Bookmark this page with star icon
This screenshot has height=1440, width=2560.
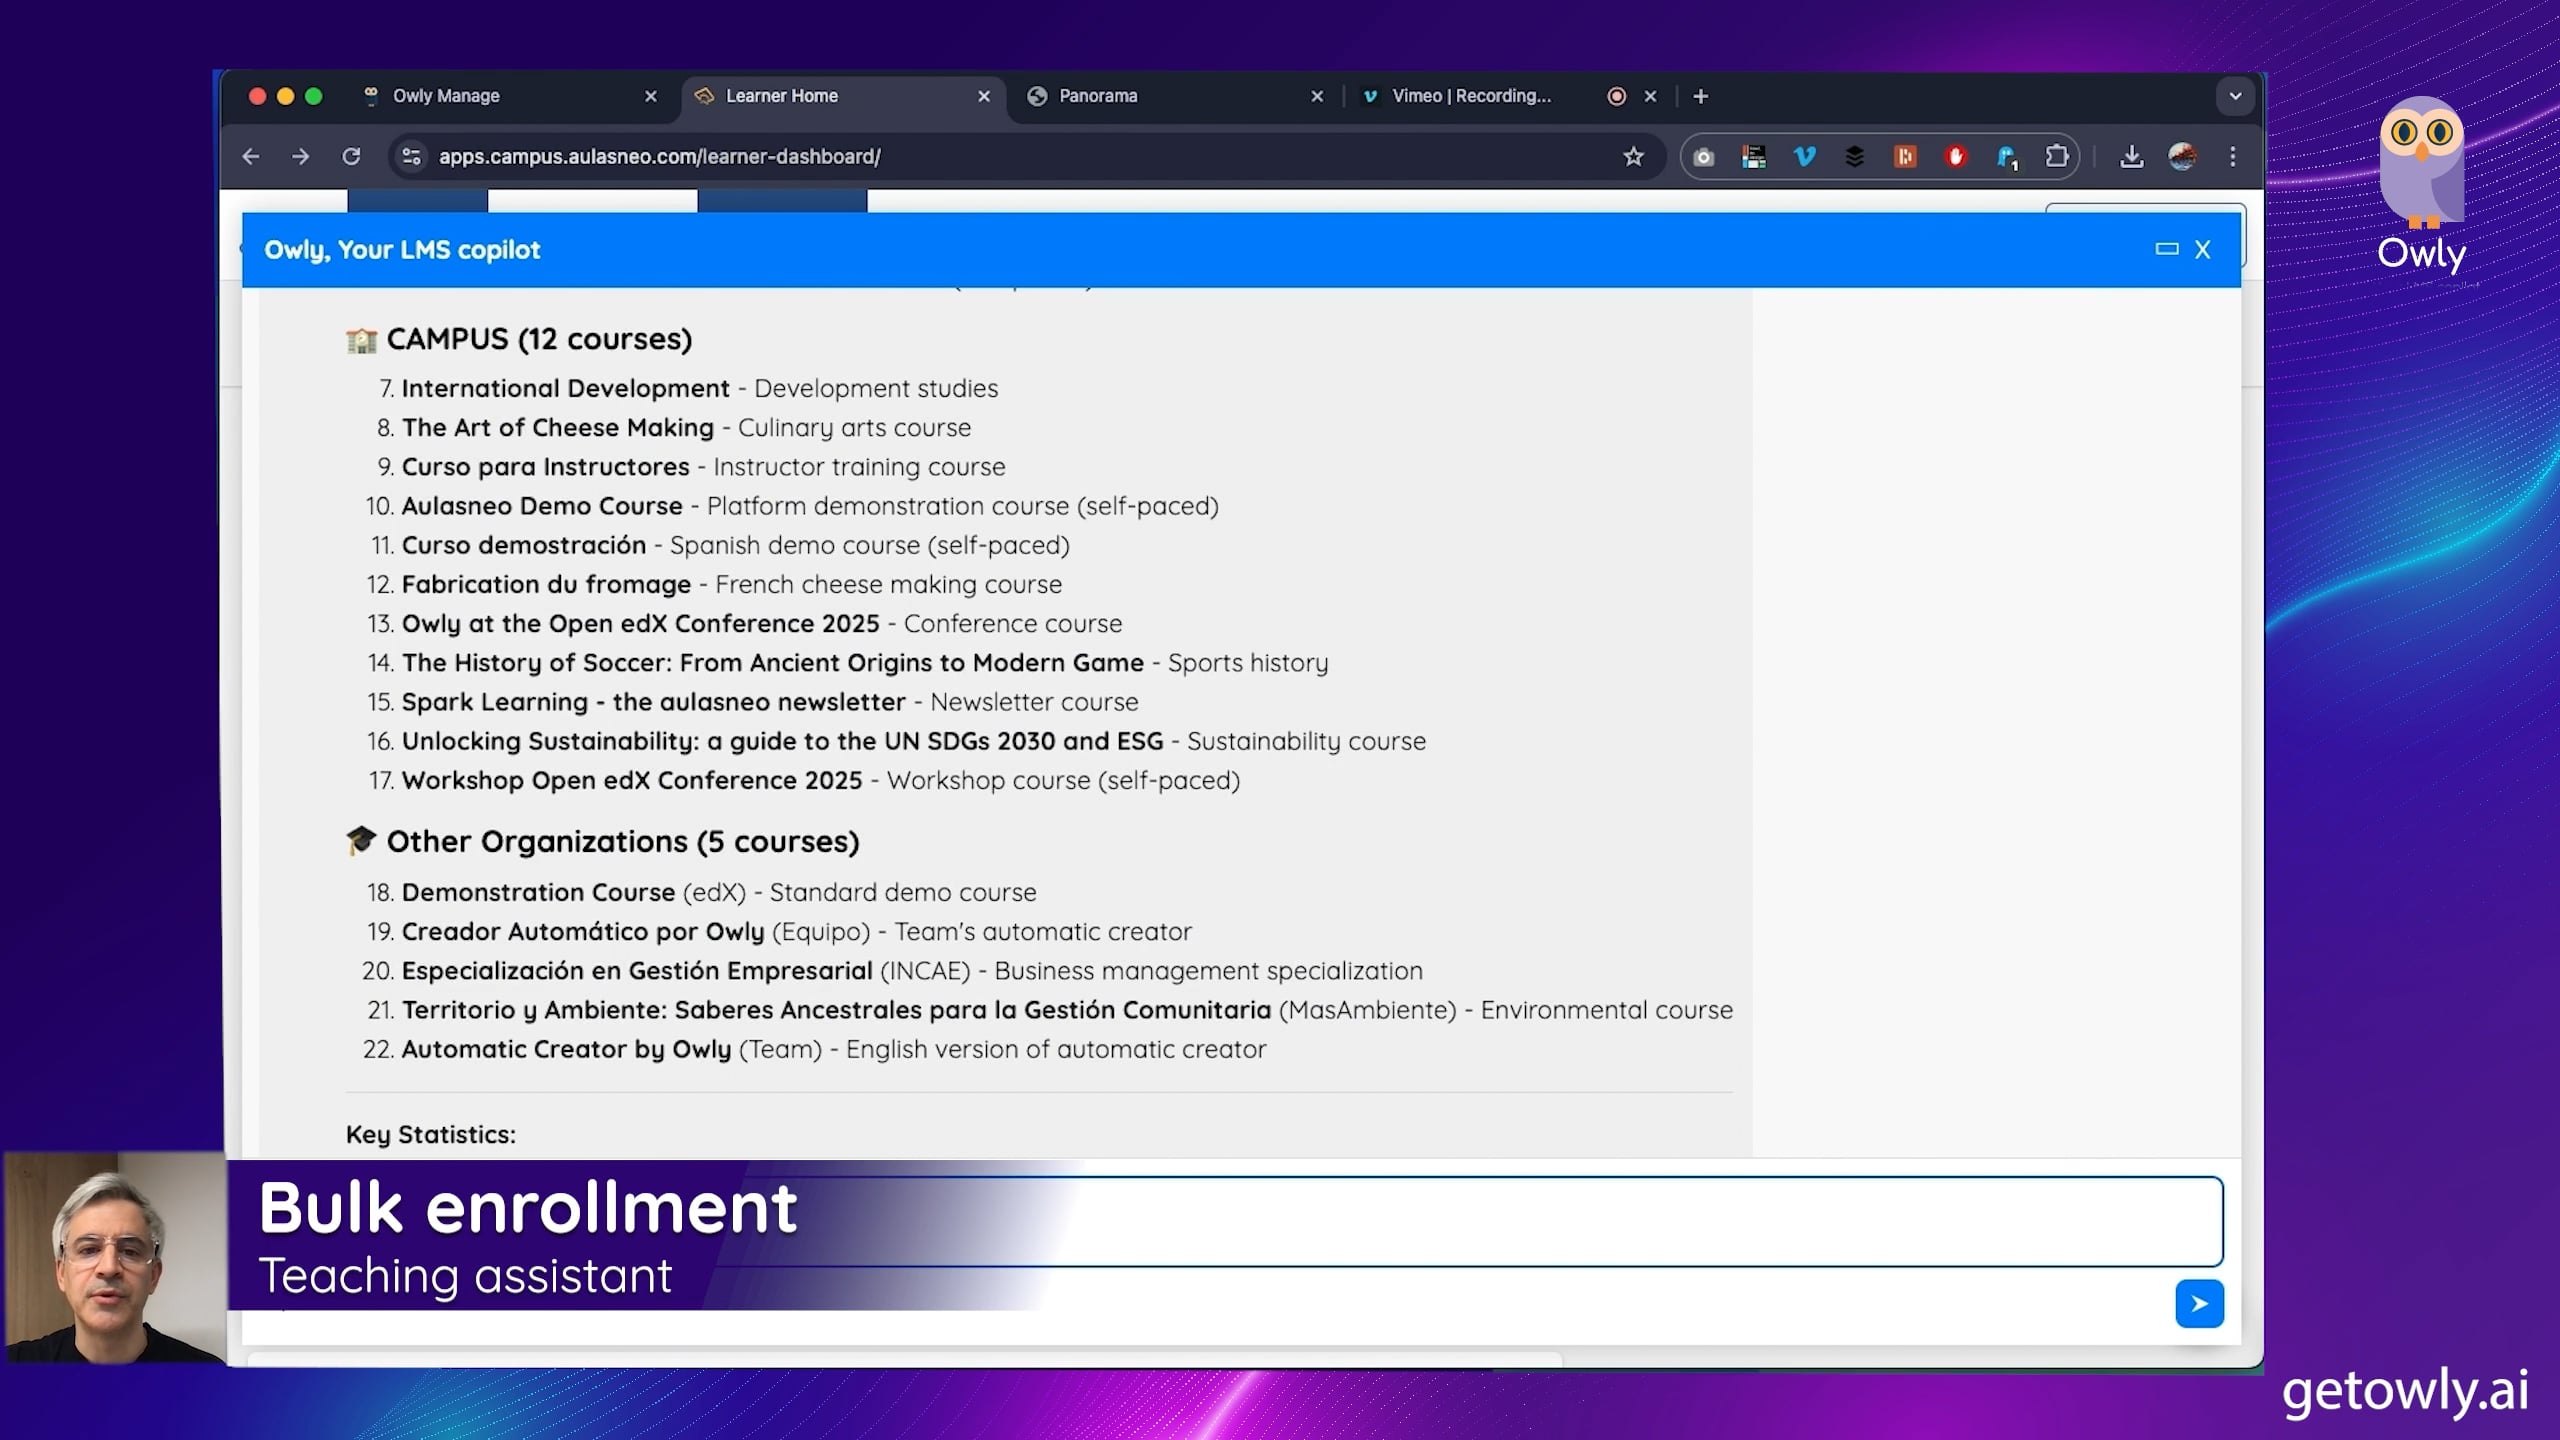(x=1633, y=156)
